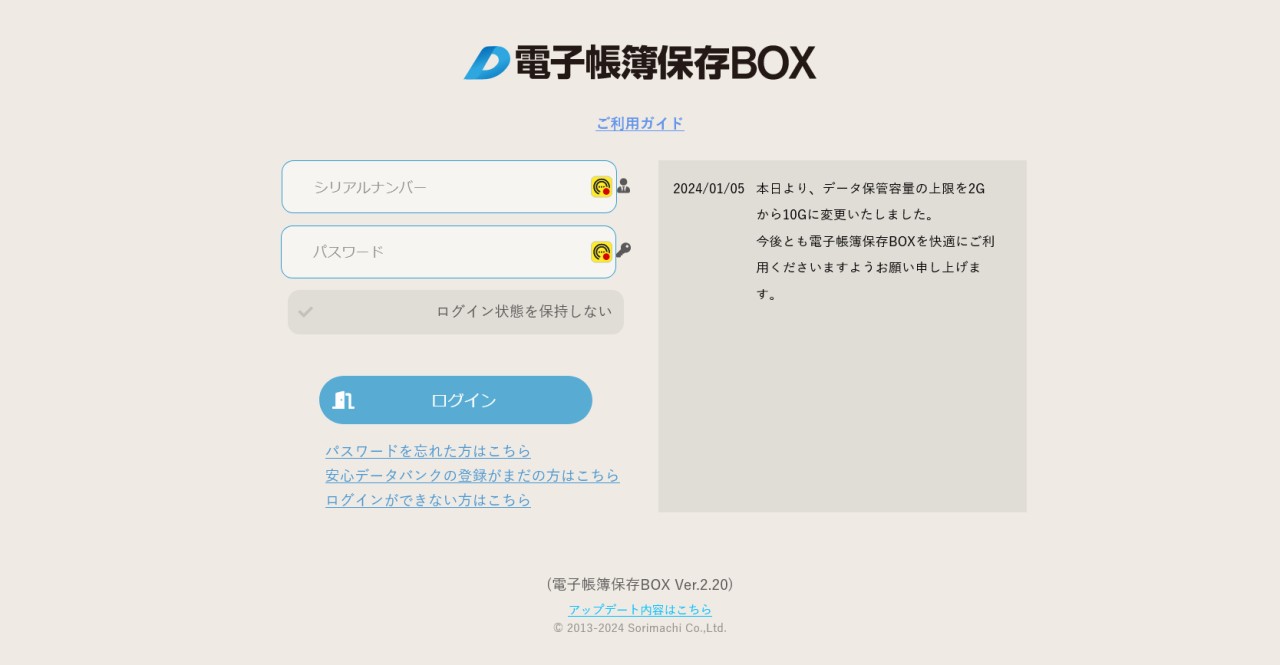This screenshot has width=1280, height=665.
Task: Focus the パスワード input field
Action: pos(440,252)
